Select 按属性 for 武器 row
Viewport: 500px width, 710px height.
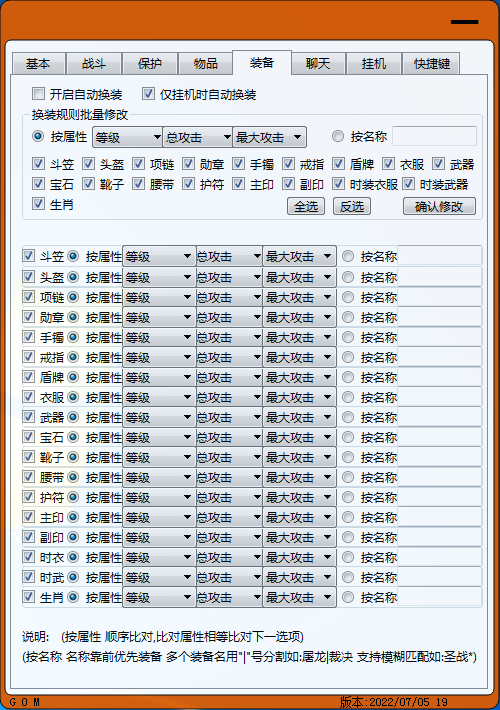(x=73, y=417)
